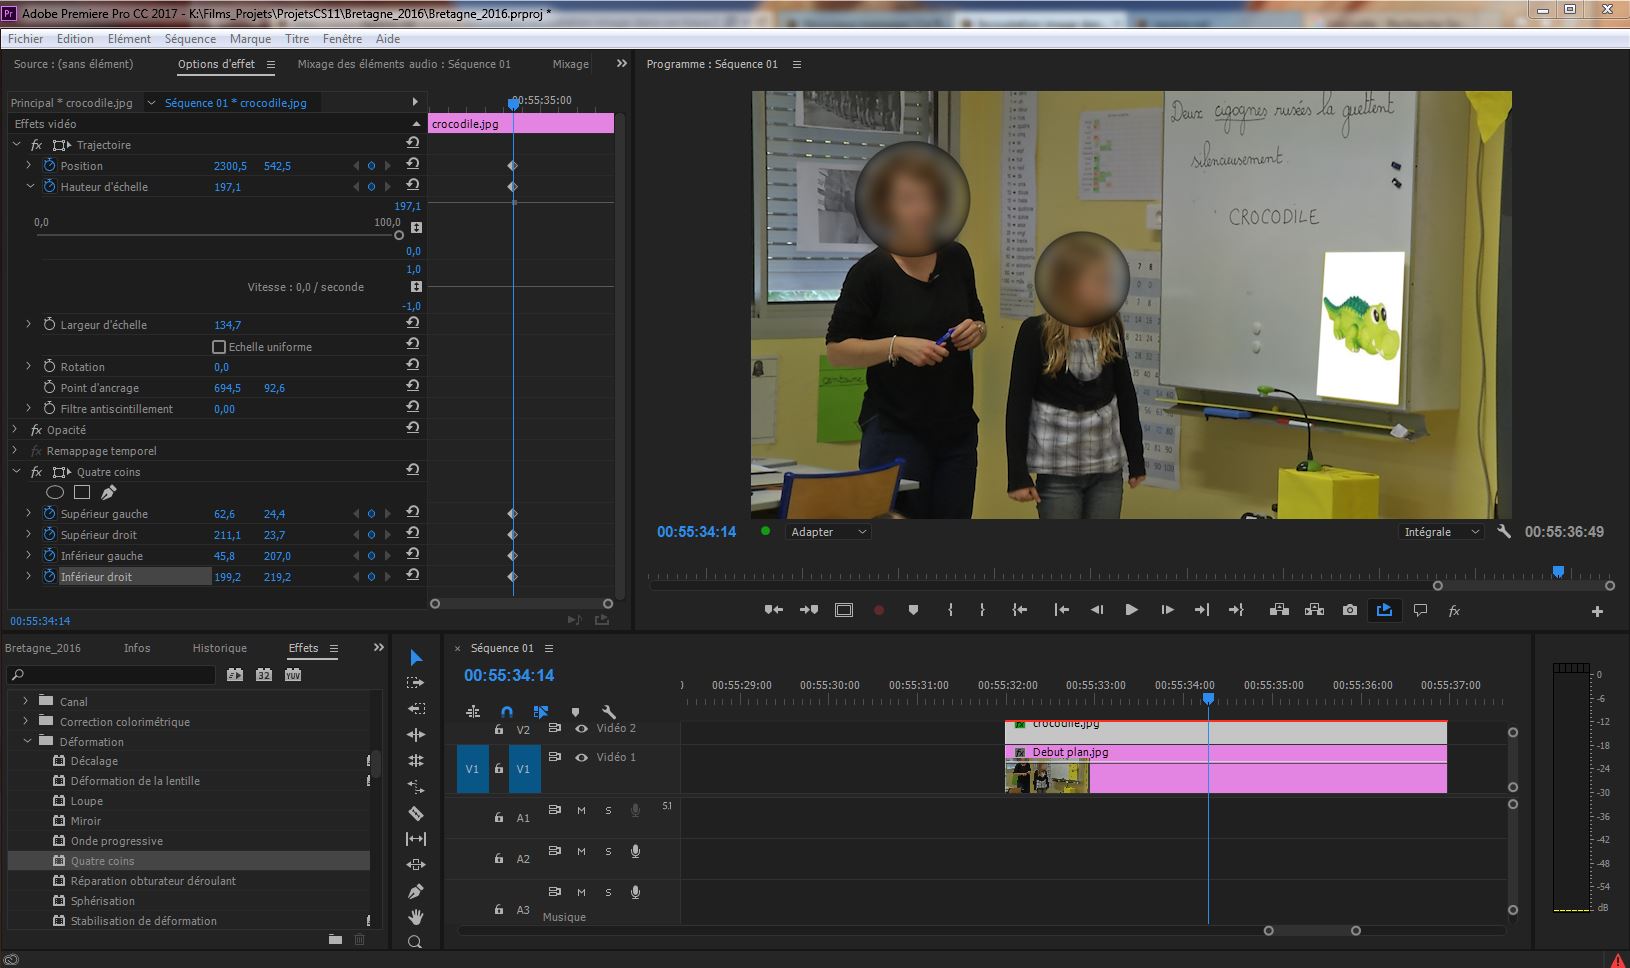Enable Echelle uniforme checkbox
1630x968 pixels.
click(x=219, y=347)
